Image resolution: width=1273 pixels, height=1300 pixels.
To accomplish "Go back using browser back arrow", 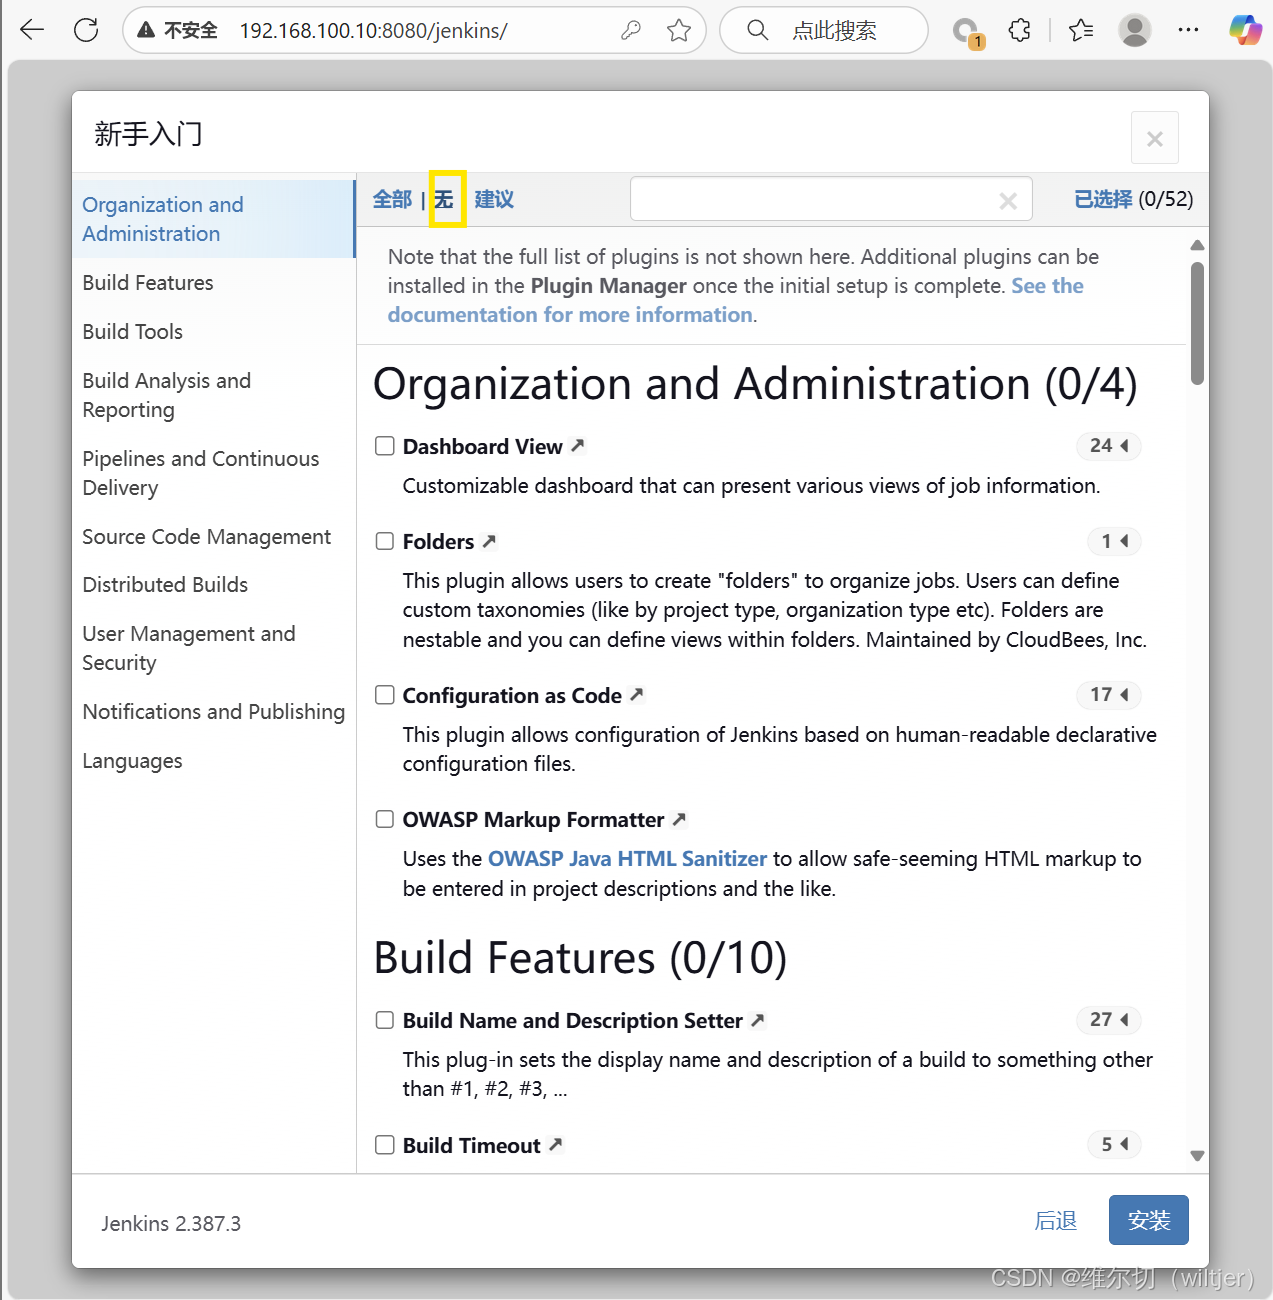I will coord(32,30).
